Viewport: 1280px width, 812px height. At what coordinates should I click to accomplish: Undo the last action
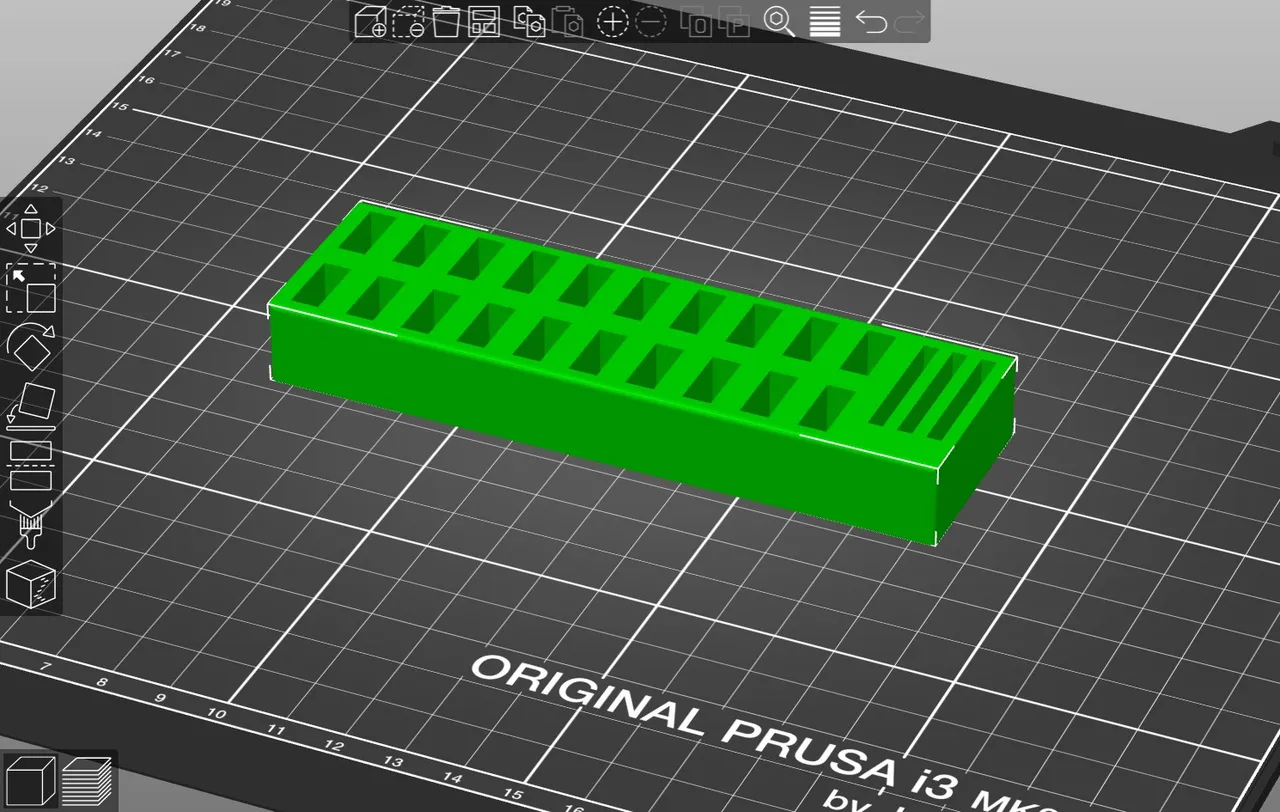click(x=869, y=22)
